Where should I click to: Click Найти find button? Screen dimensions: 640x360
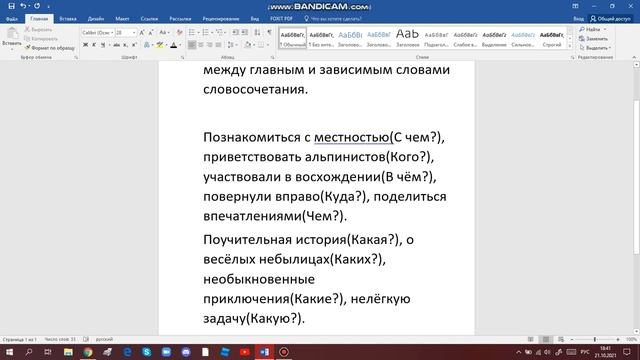tap(593, 29)
